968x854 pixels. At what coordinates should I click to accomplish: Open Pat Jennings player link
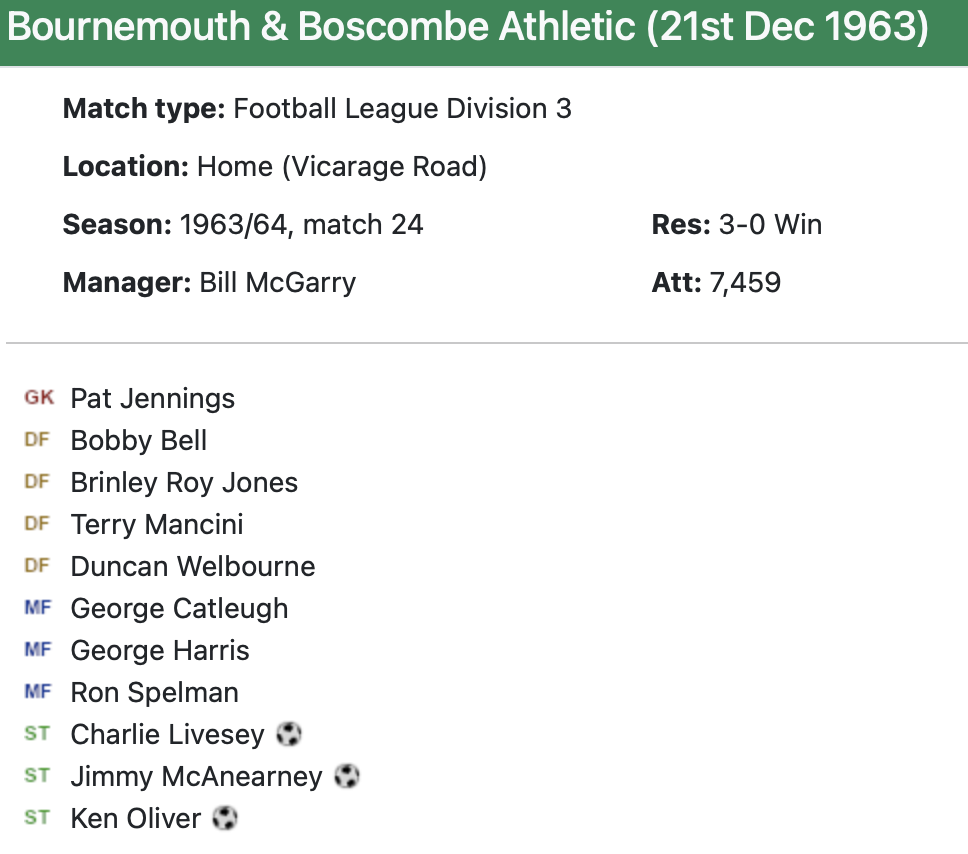click(x=152, y=399)
